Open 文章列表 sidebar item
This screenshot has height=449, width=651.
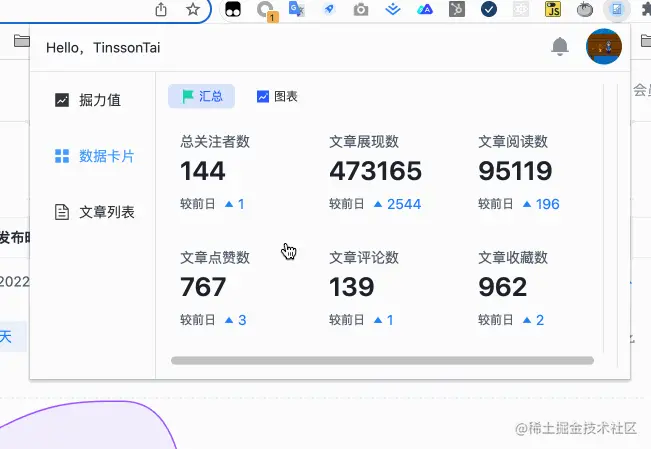pyautogui.click(x=95, y=212)
